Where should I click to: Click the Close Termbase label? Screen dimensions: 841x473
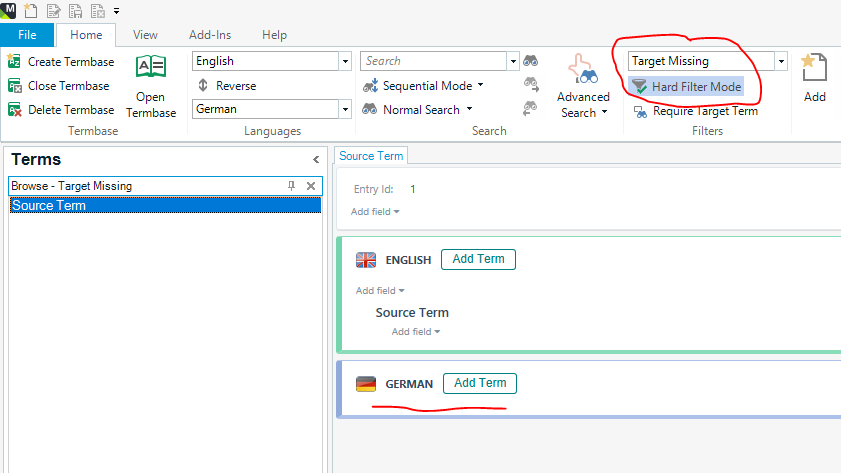[69, 86]
